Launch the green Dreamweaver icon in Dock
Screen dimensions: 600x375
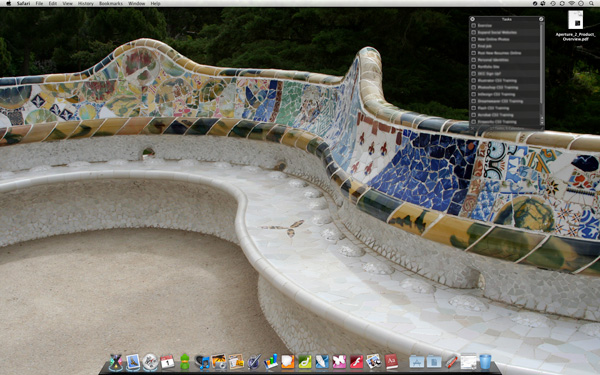pyautogui.click(x=305, y=362)
